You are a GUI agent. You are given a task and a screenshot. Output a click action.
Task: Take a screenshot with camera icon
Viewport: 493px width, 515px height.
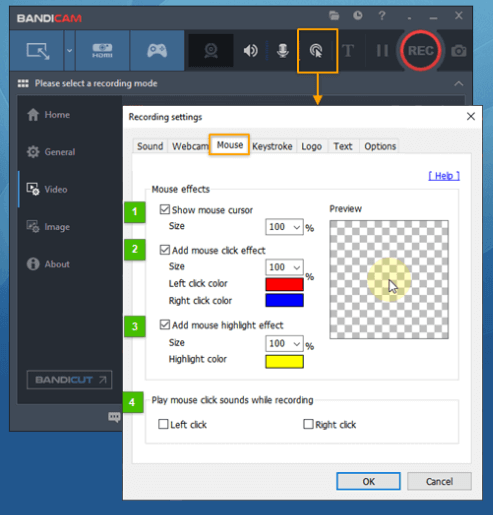click(459, 51)
